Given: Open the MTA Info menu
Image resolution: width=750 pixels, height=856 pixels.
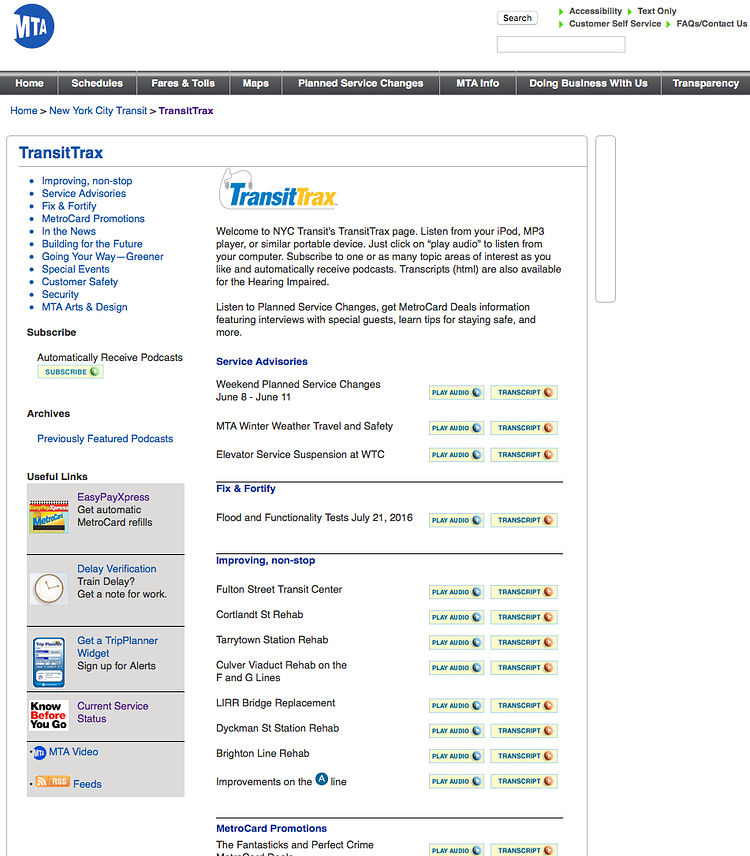Looking at the screenshot, I should pyautogui.click(x=478, y=83).
